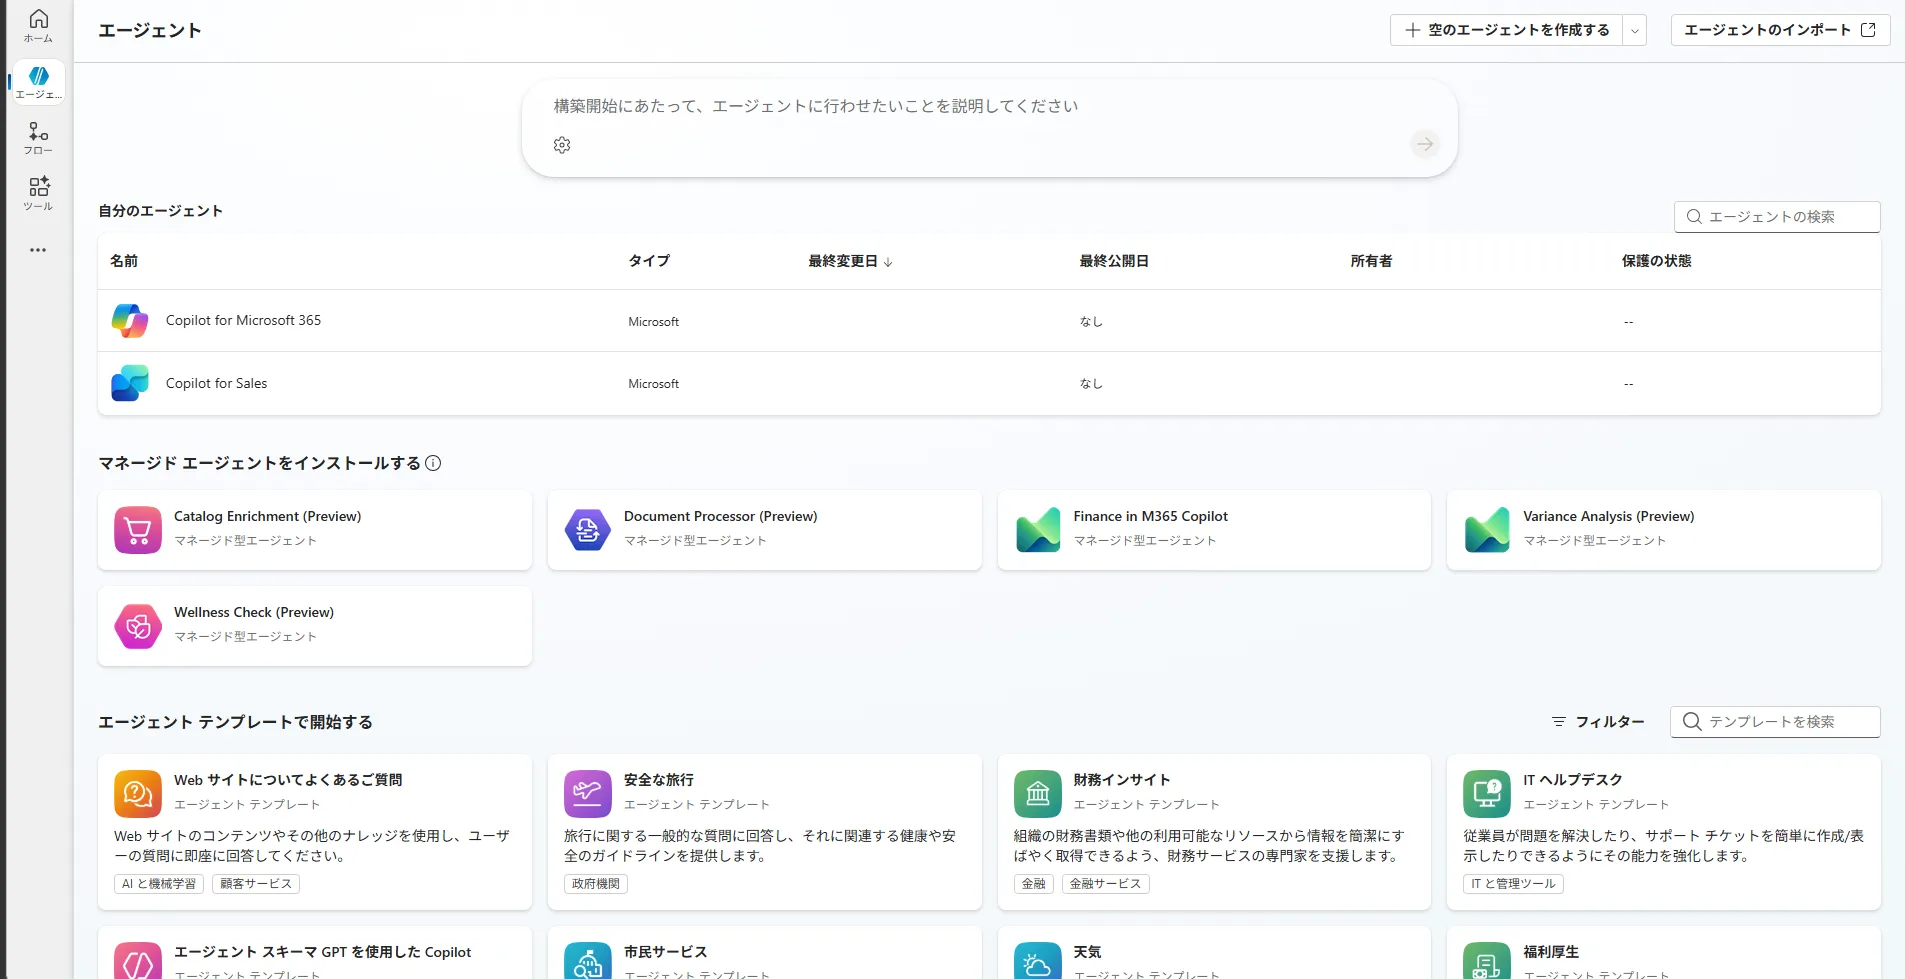Click the Document Processor icon

(588, 530)
